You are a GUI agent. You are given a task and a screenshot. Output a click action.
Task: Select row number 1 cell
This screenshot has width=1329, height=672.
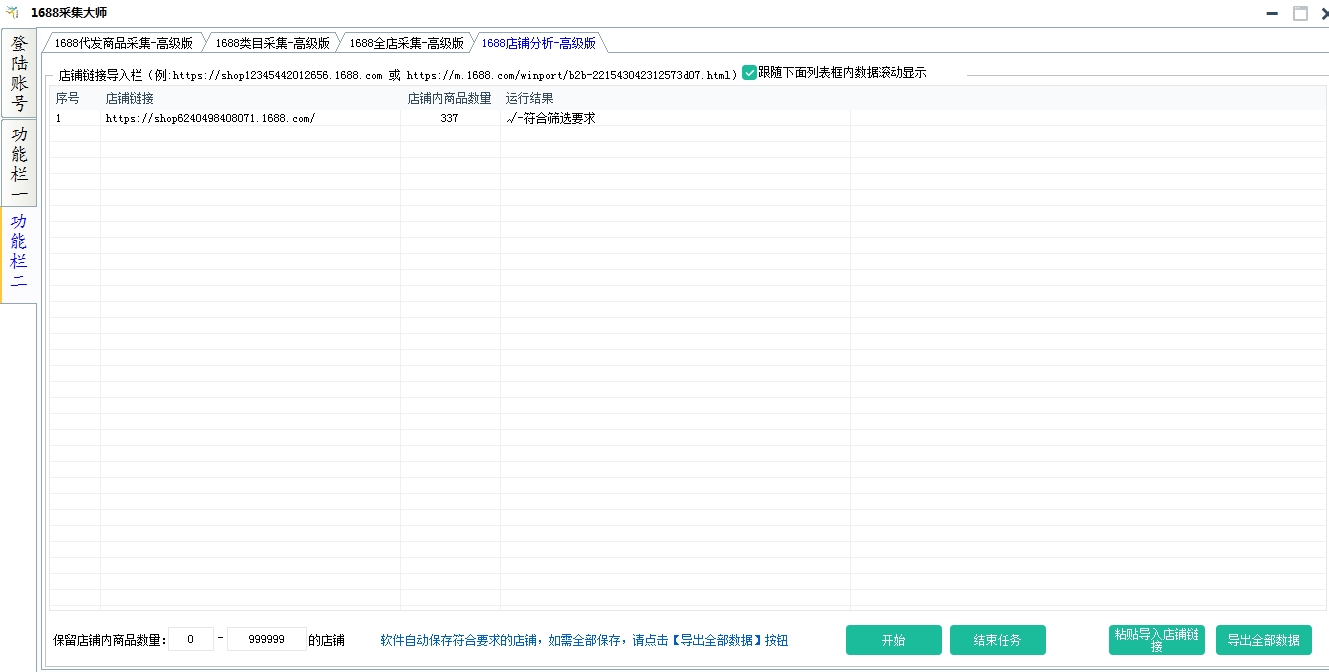(x=75, y=118)
